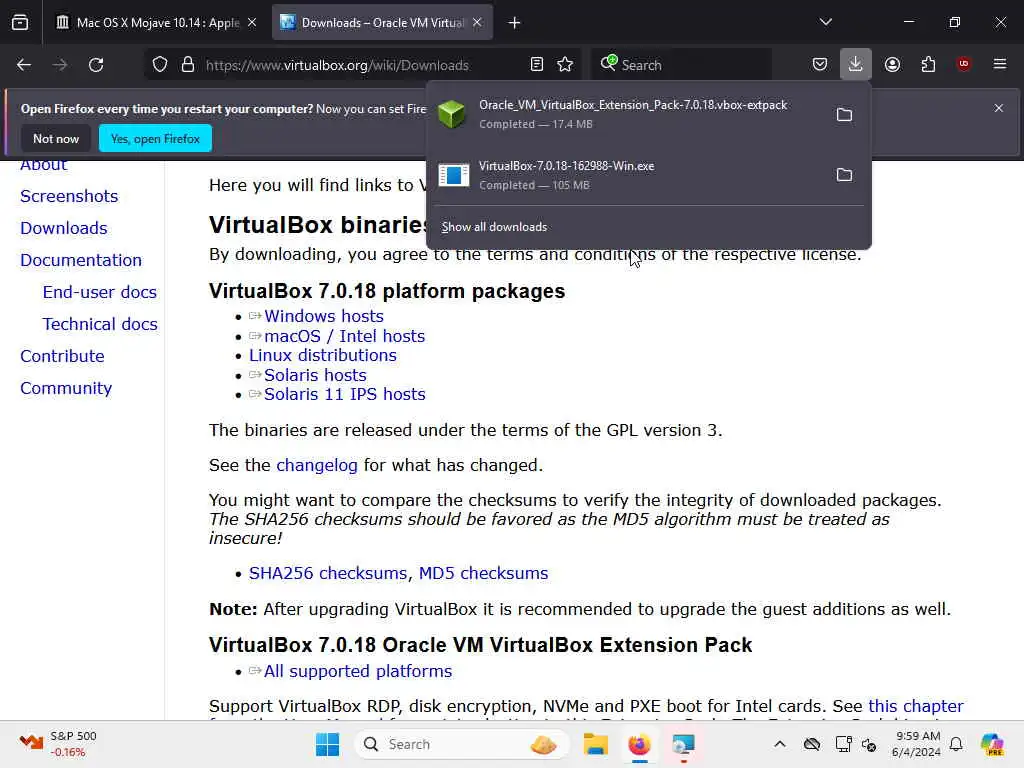Click the Firefox taskbar icon
This screenshot has width=1024, height=768.
pyautogui.click(x=639, y=744)
